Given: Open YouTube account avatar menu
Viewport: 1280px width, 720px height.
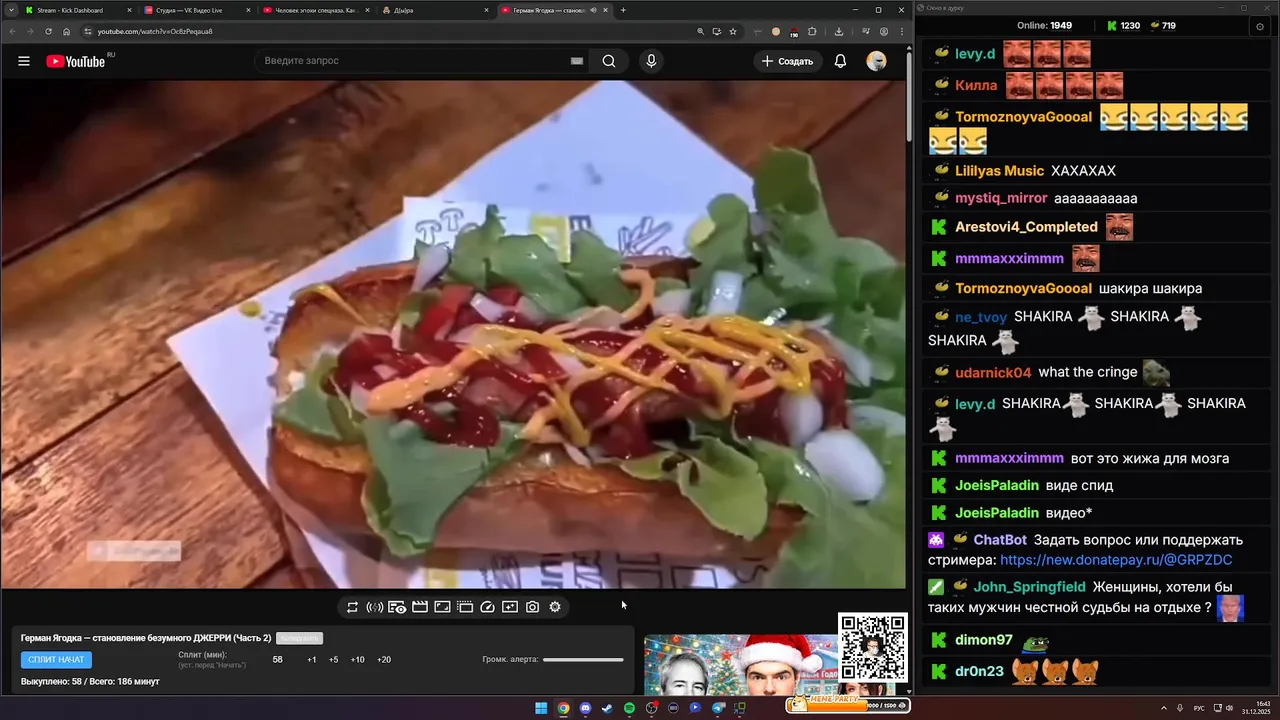Looking at the screenshot, I should (x=876, y=61).
